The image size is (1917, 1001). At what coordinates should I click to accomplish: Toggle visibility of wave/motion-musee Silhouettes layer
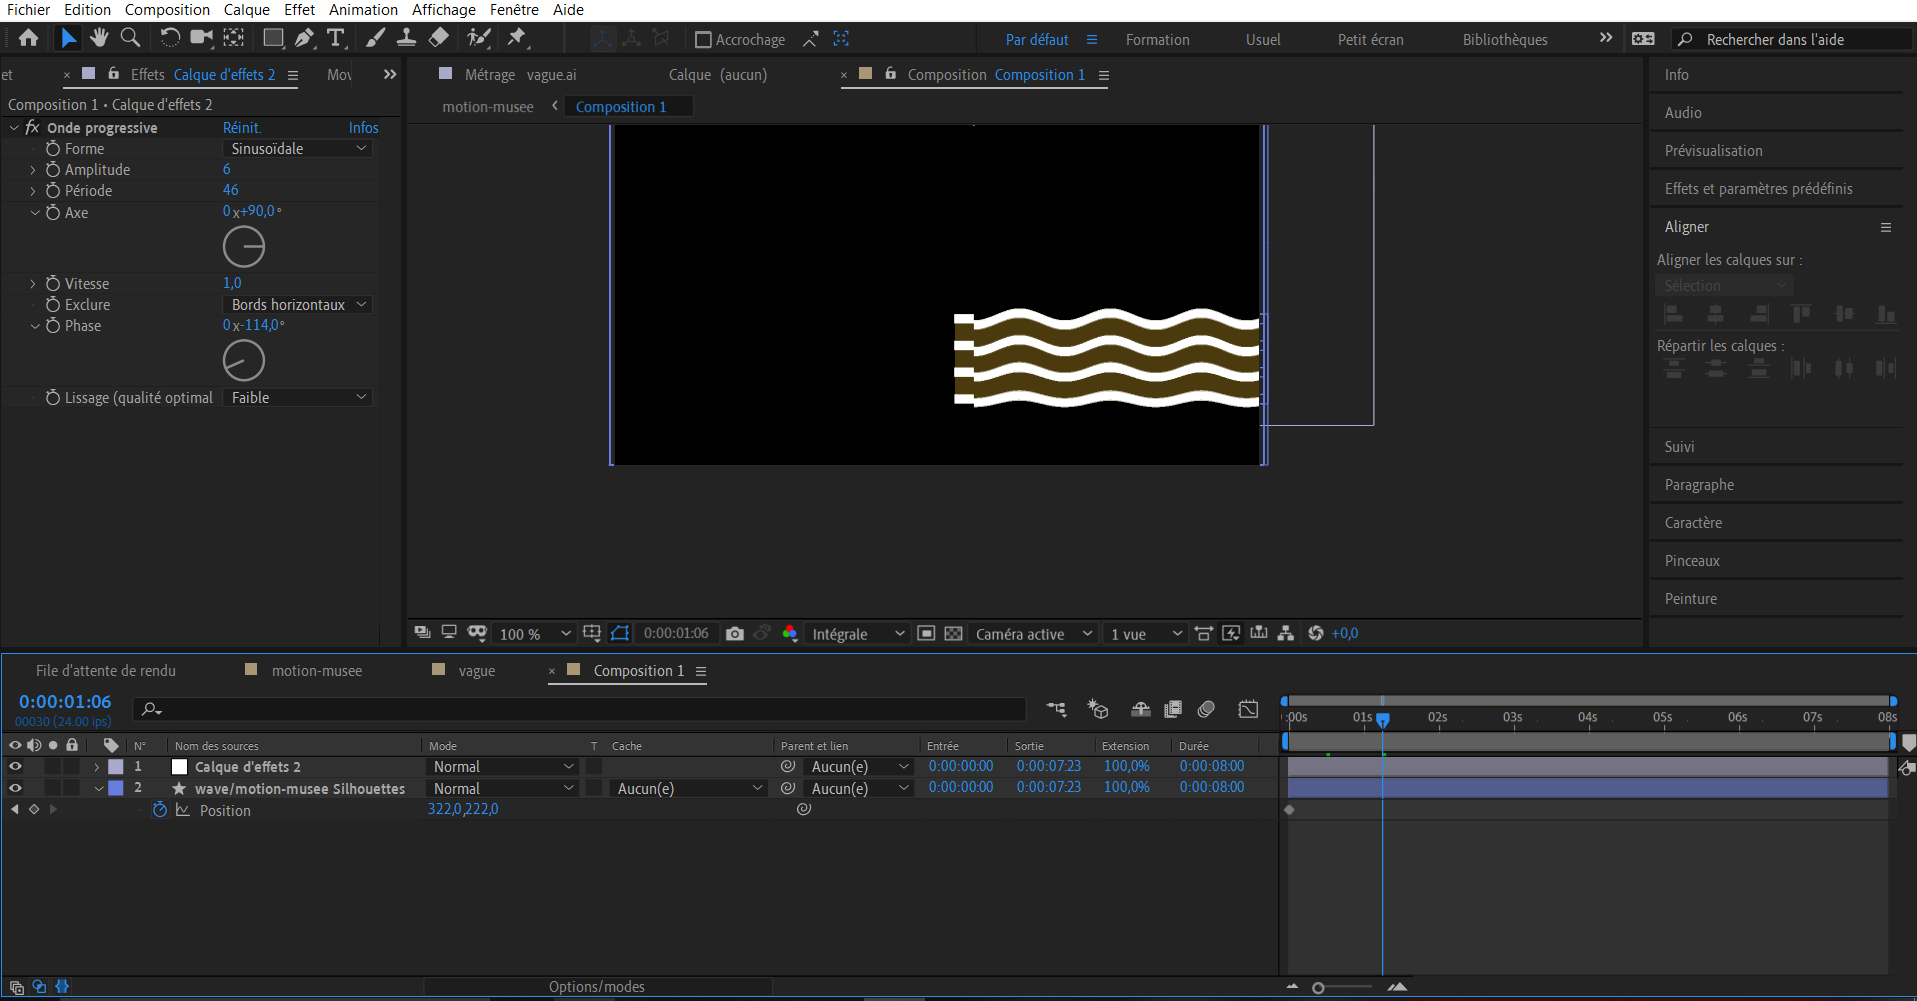[15, 789]
